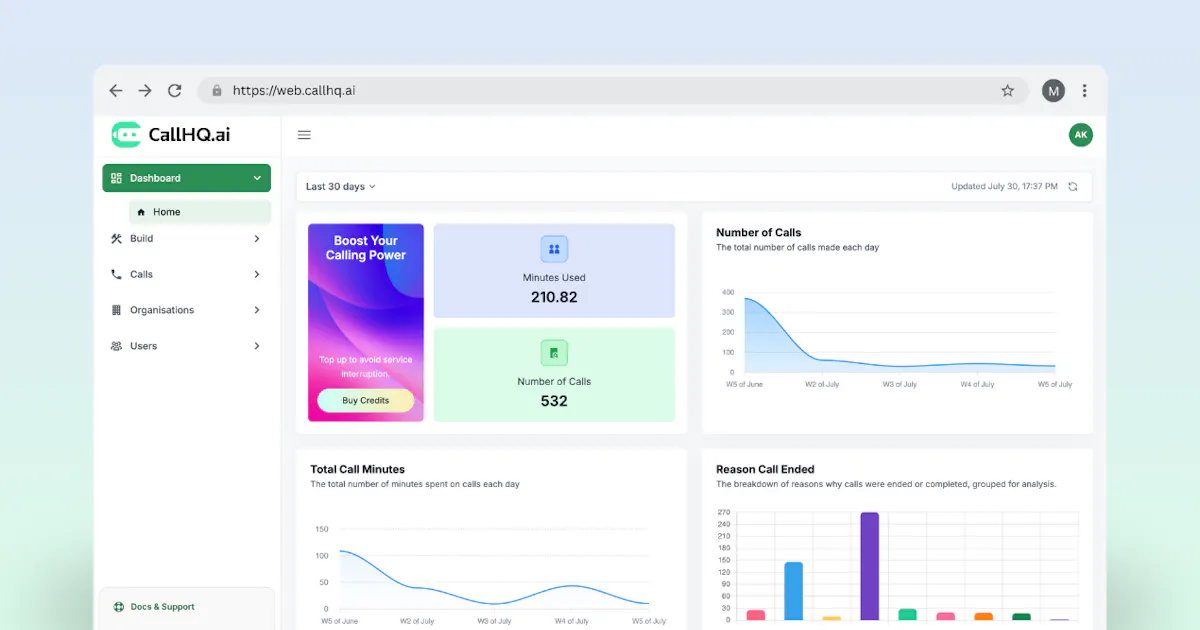Click the tall purple bar in chart
This screenshot has height=630, width=1200.
(869, 566)
